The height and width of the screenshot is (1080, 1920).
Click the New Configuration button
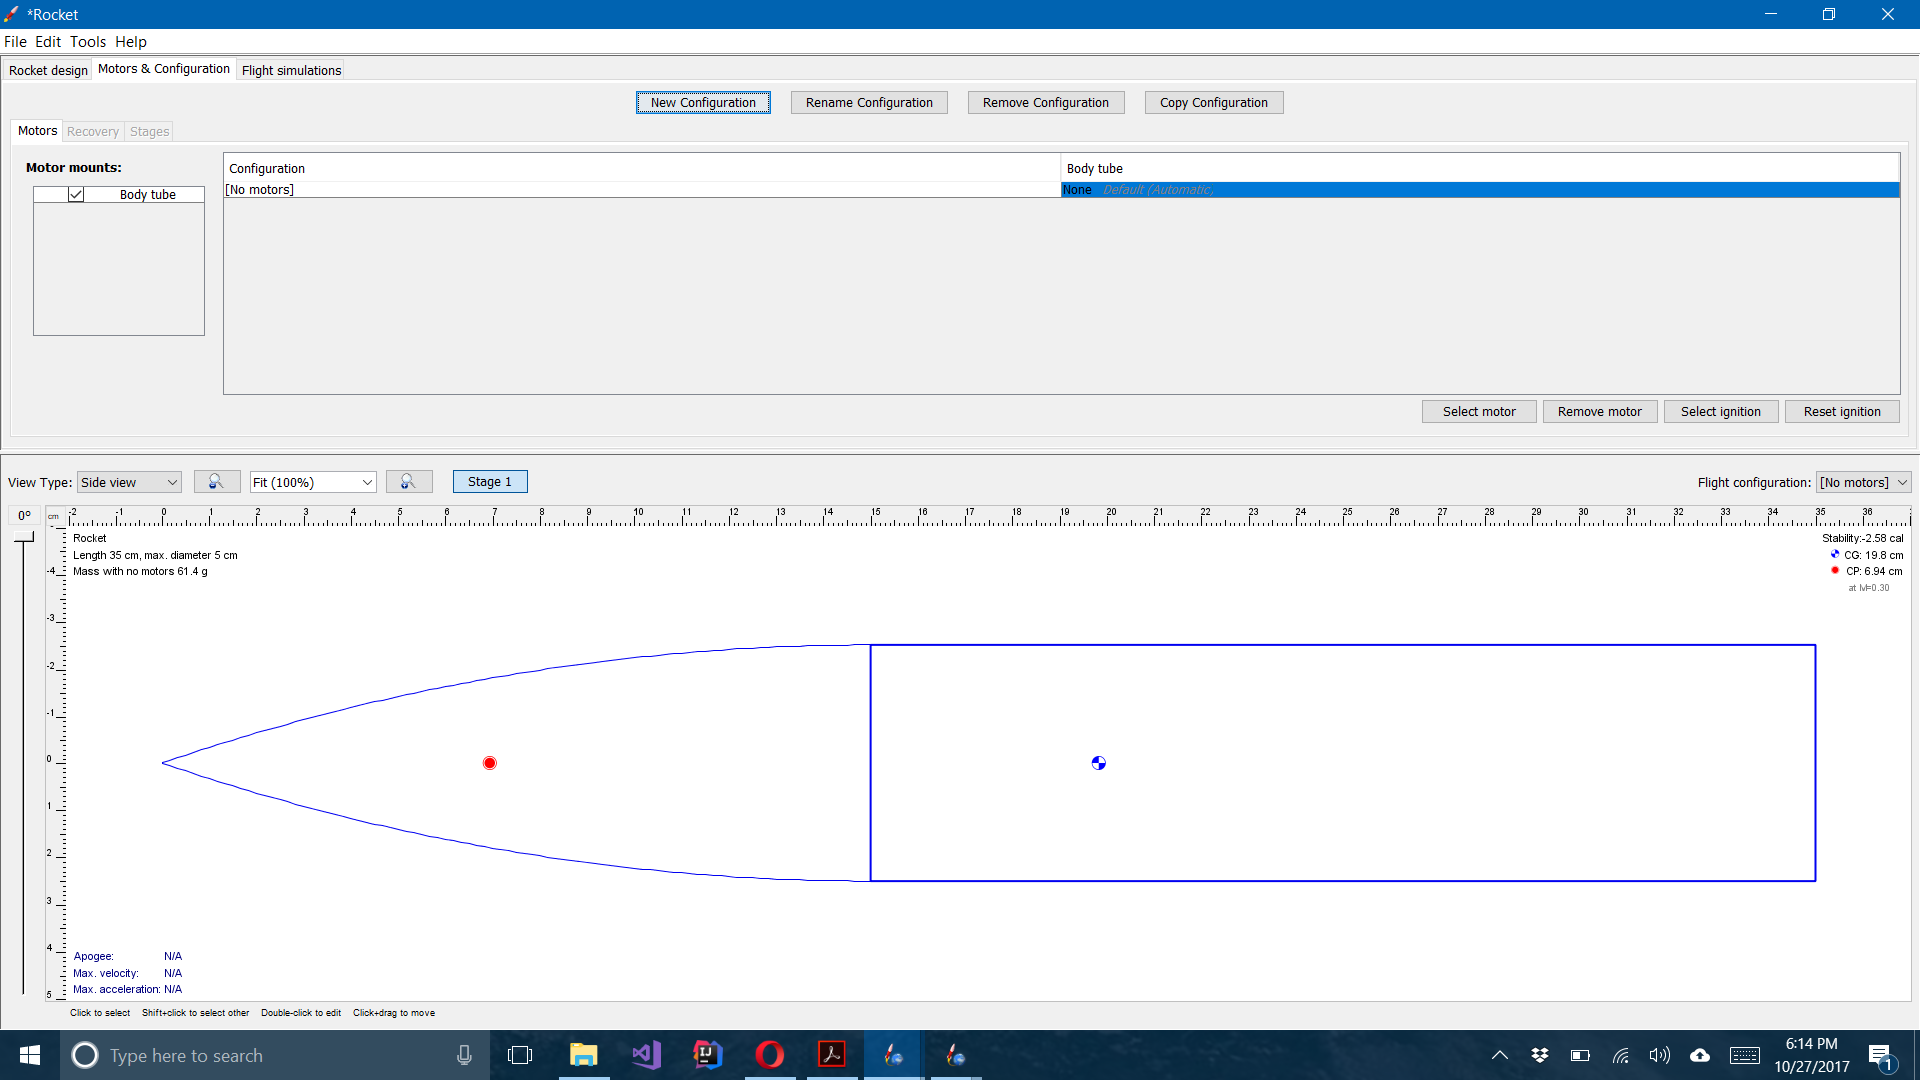(703, 102)
